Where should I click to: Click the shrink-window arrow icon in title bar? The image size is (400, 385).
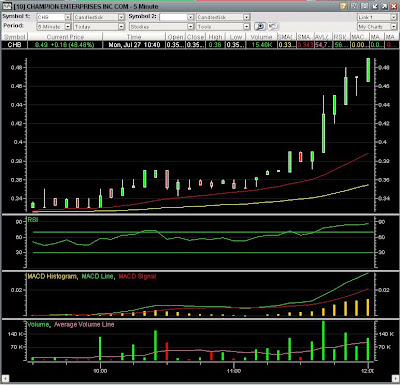coord(374,6)
